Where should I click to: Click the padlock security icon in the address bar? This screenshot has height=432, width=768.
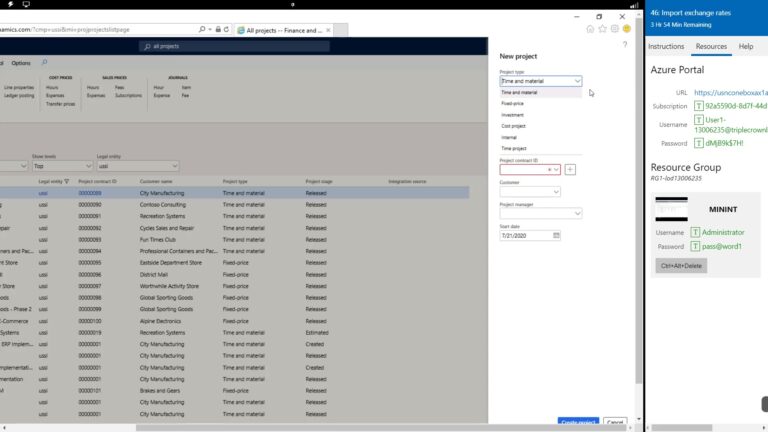218,29
